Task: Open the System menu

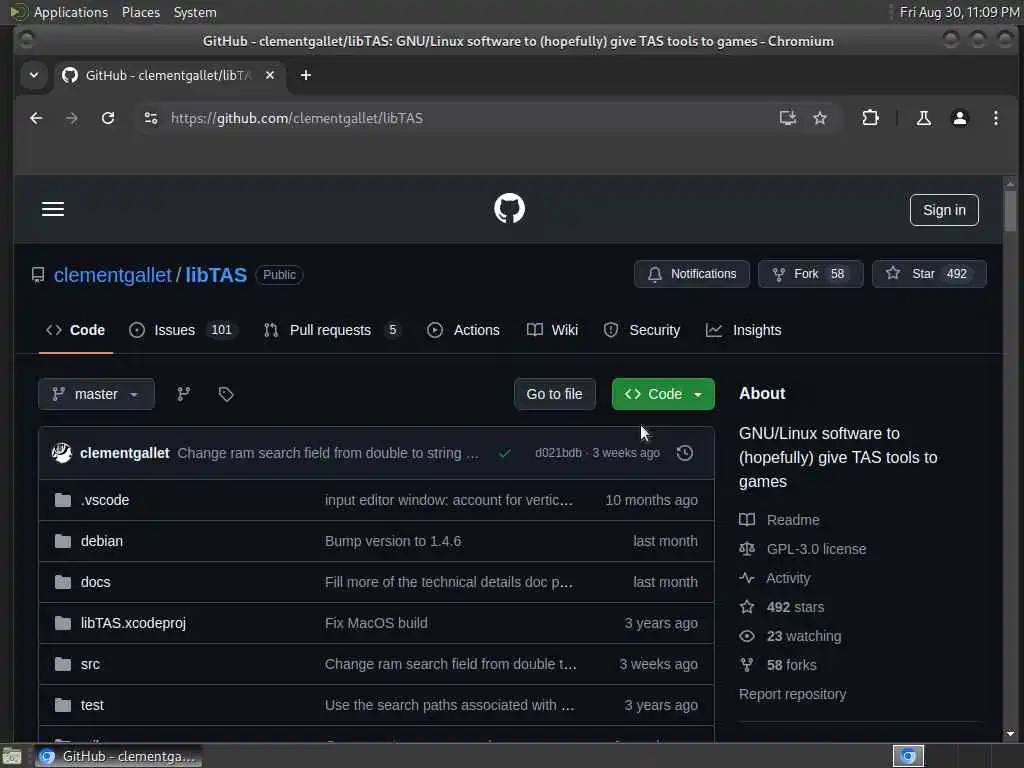Action: 195,12
